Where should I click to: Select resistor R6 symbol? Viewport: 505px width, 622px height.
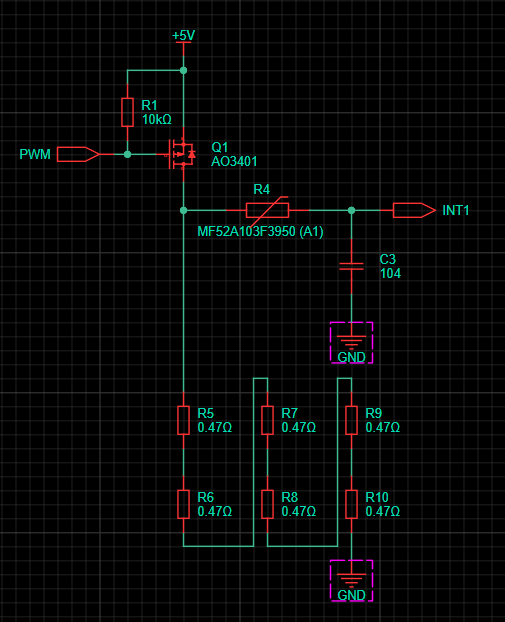click(x=183, y=504)
